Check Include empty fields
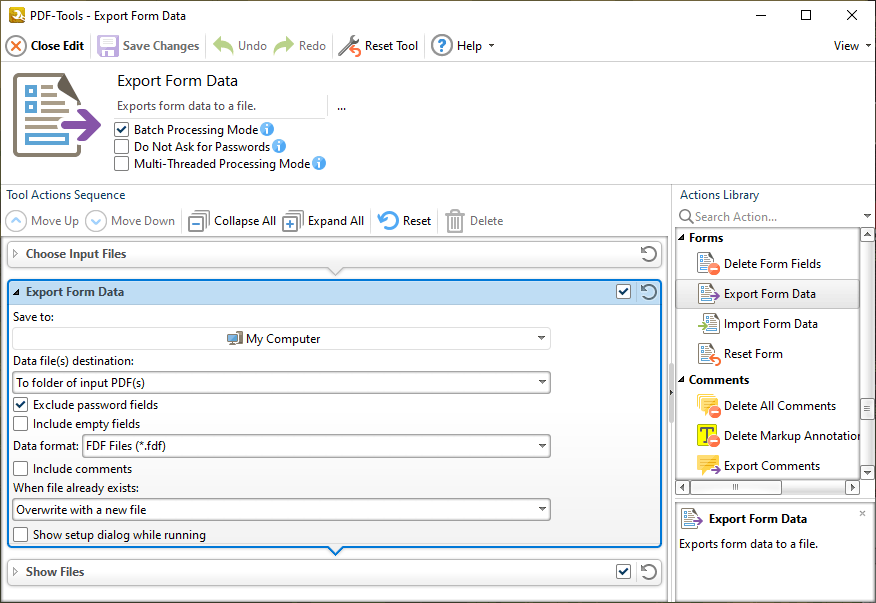876x603 pixels. coord(21,424)
